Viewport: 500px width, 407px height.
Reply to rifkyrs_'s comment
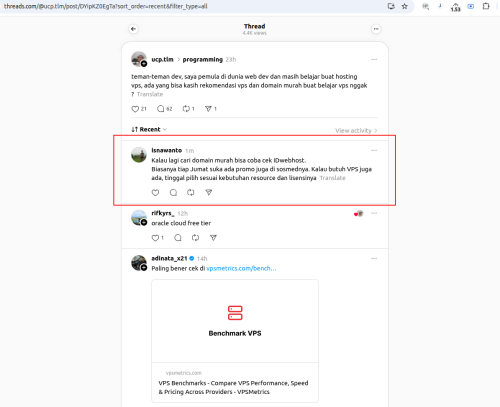point(178,238)
